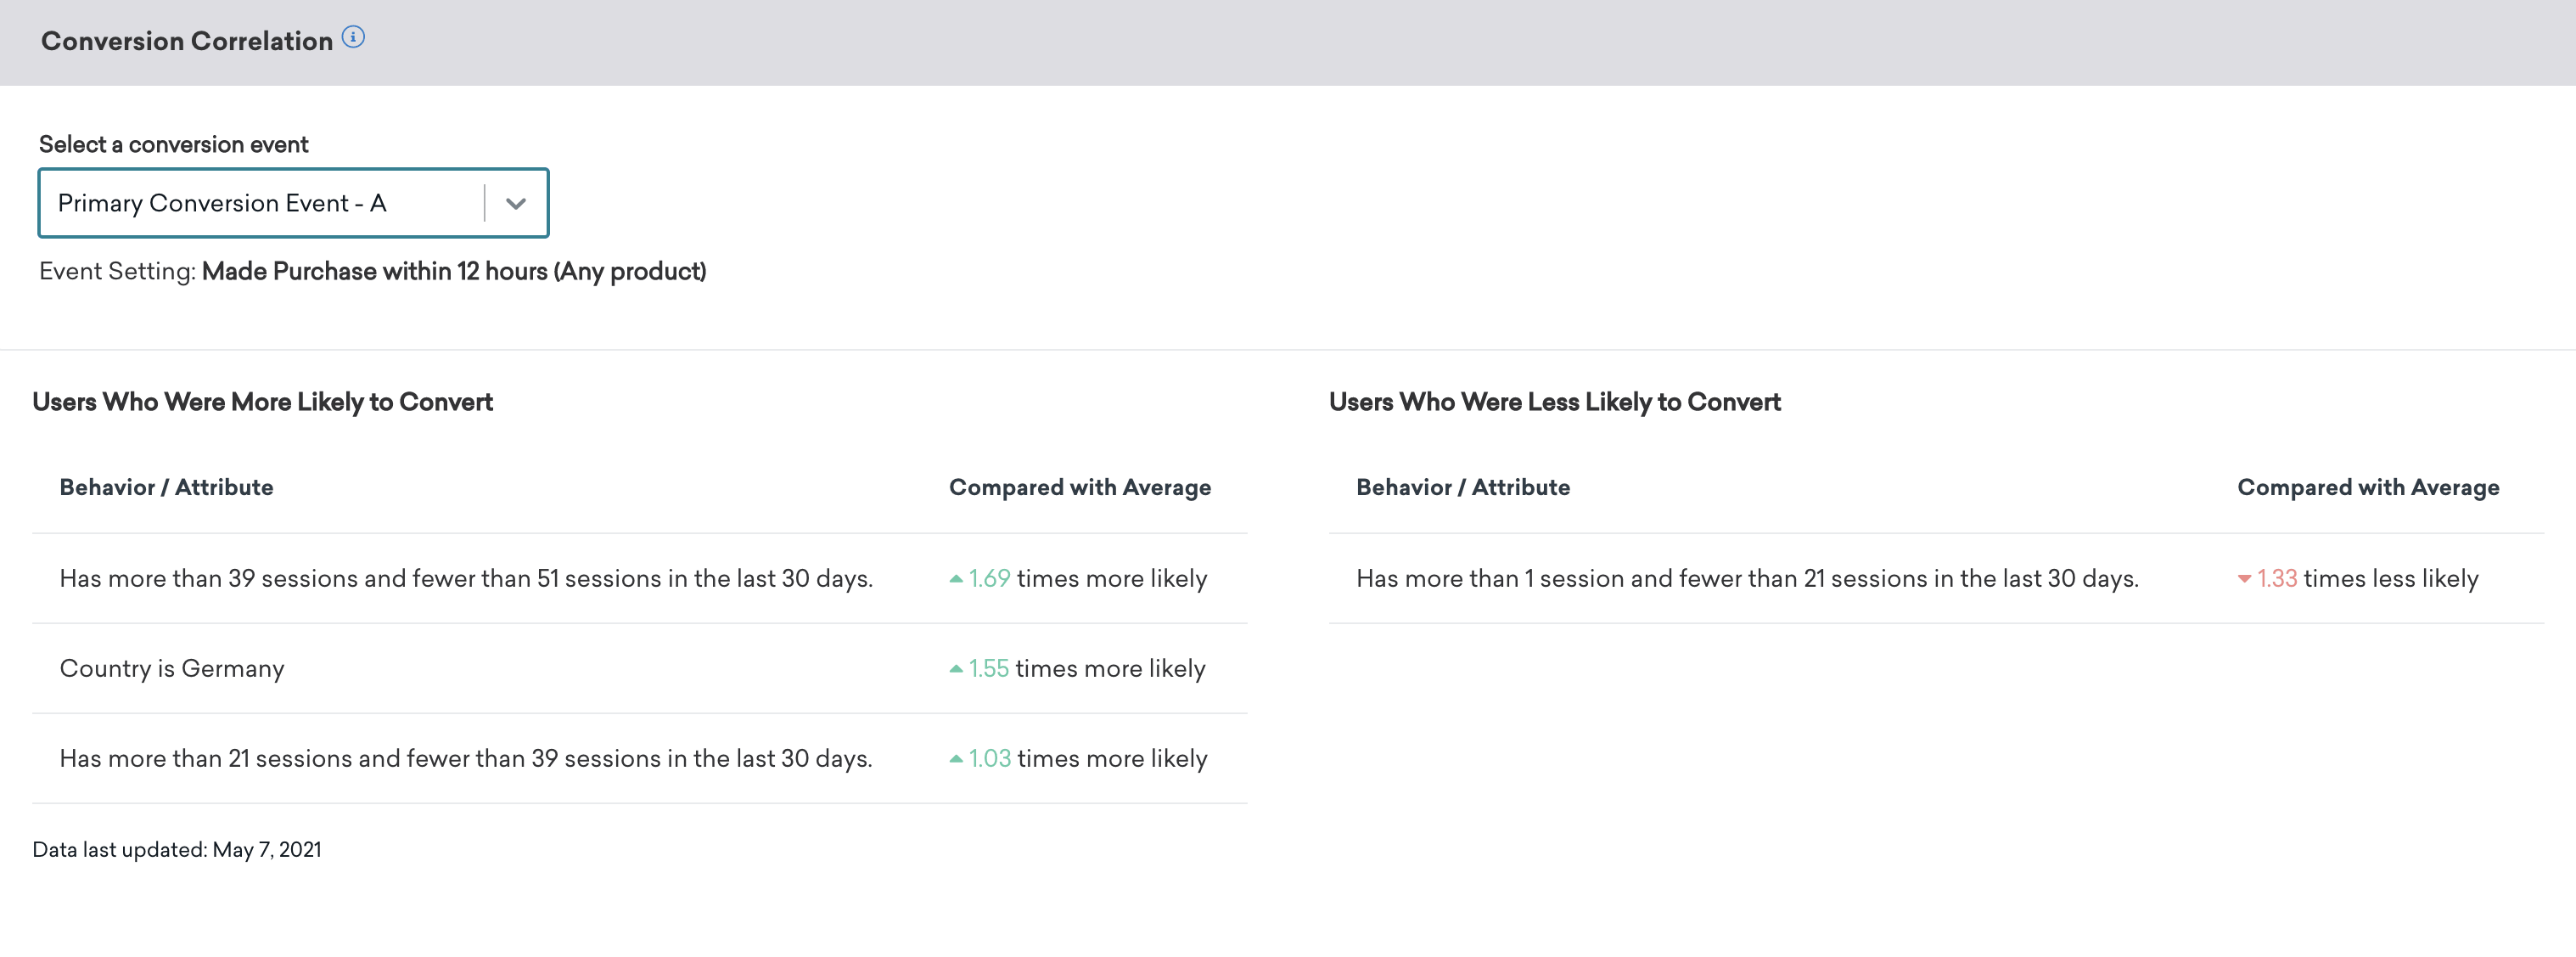Image resolution: width=2576 pixels, height=957 pixels.
Task: Click the Data last updated May 7, 2021 text
Action: pos(177,850)
